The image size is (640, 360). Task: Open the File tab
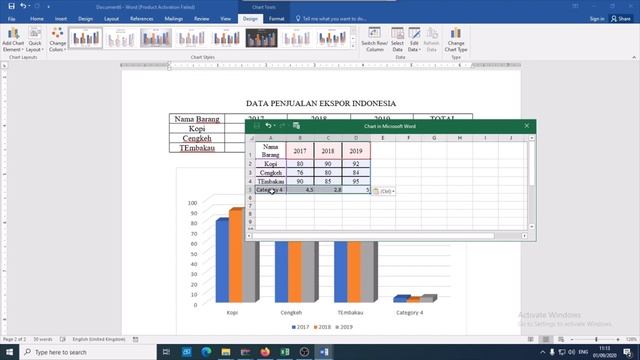11,19
